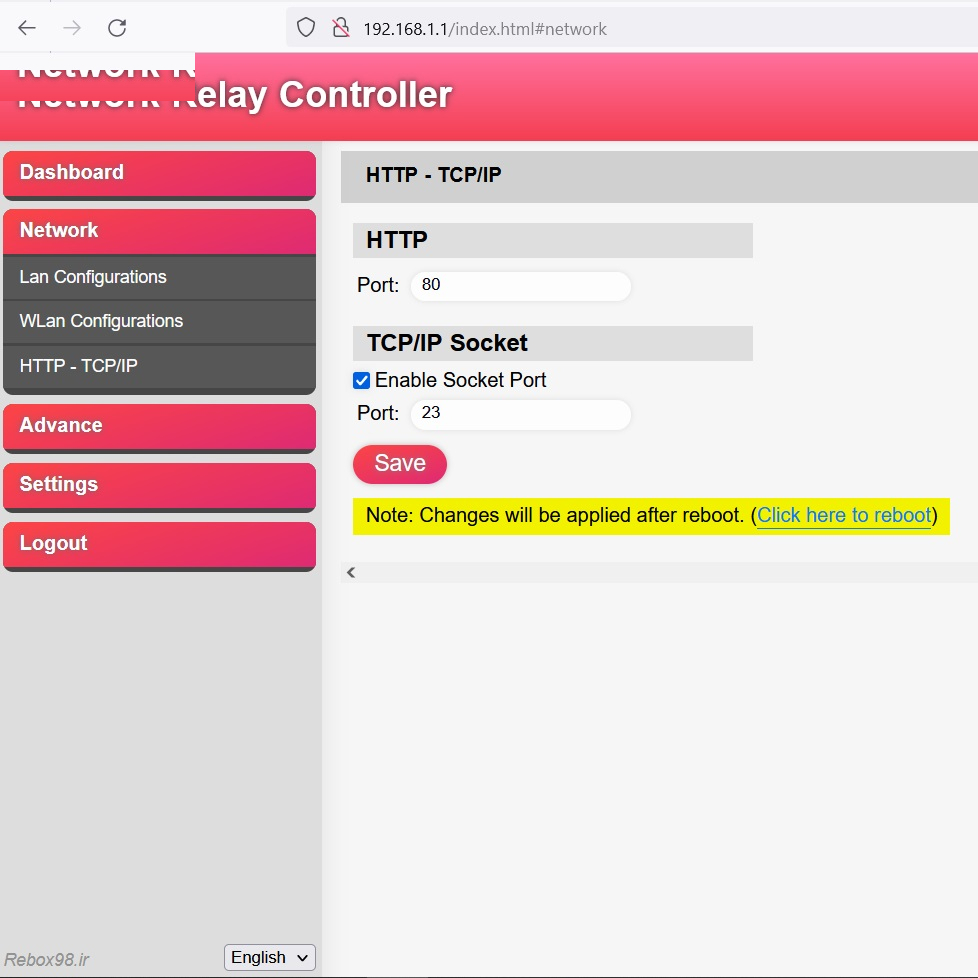Uncheck Enable Socket Port checkbox

[x=362, y=381]
